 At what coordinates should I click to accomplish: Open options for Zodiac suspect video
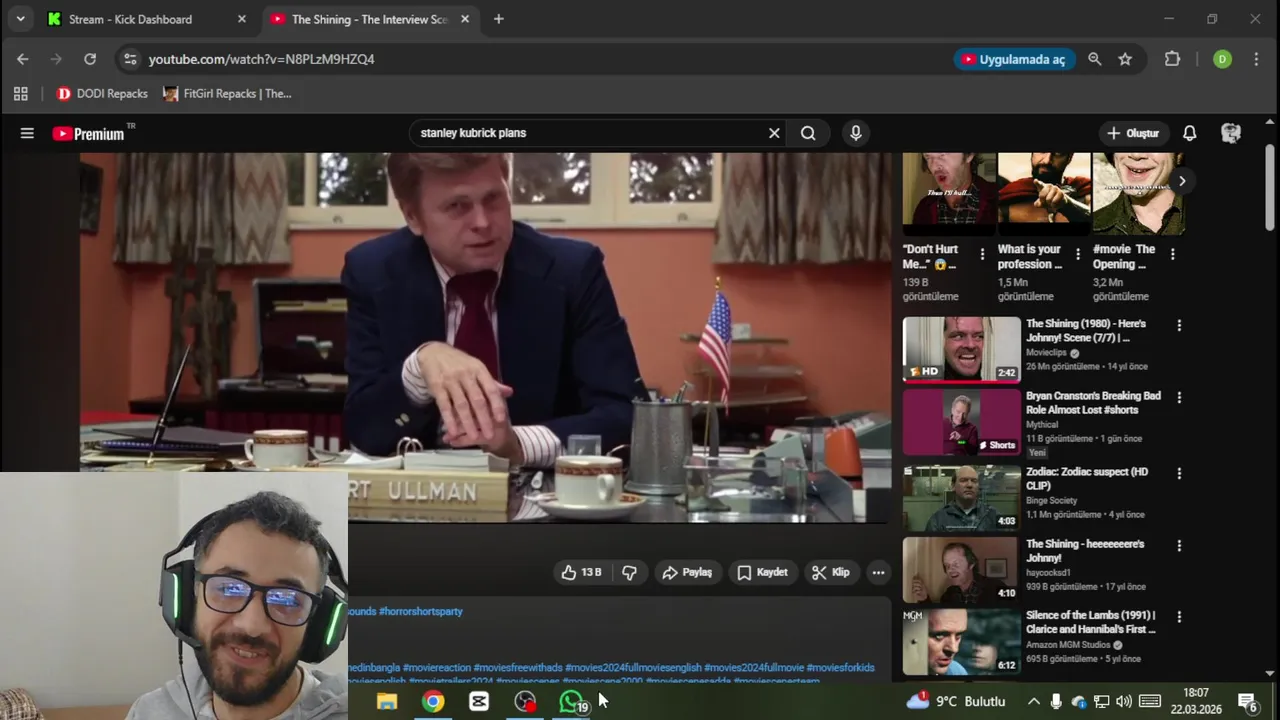[x=1179, y=474]
